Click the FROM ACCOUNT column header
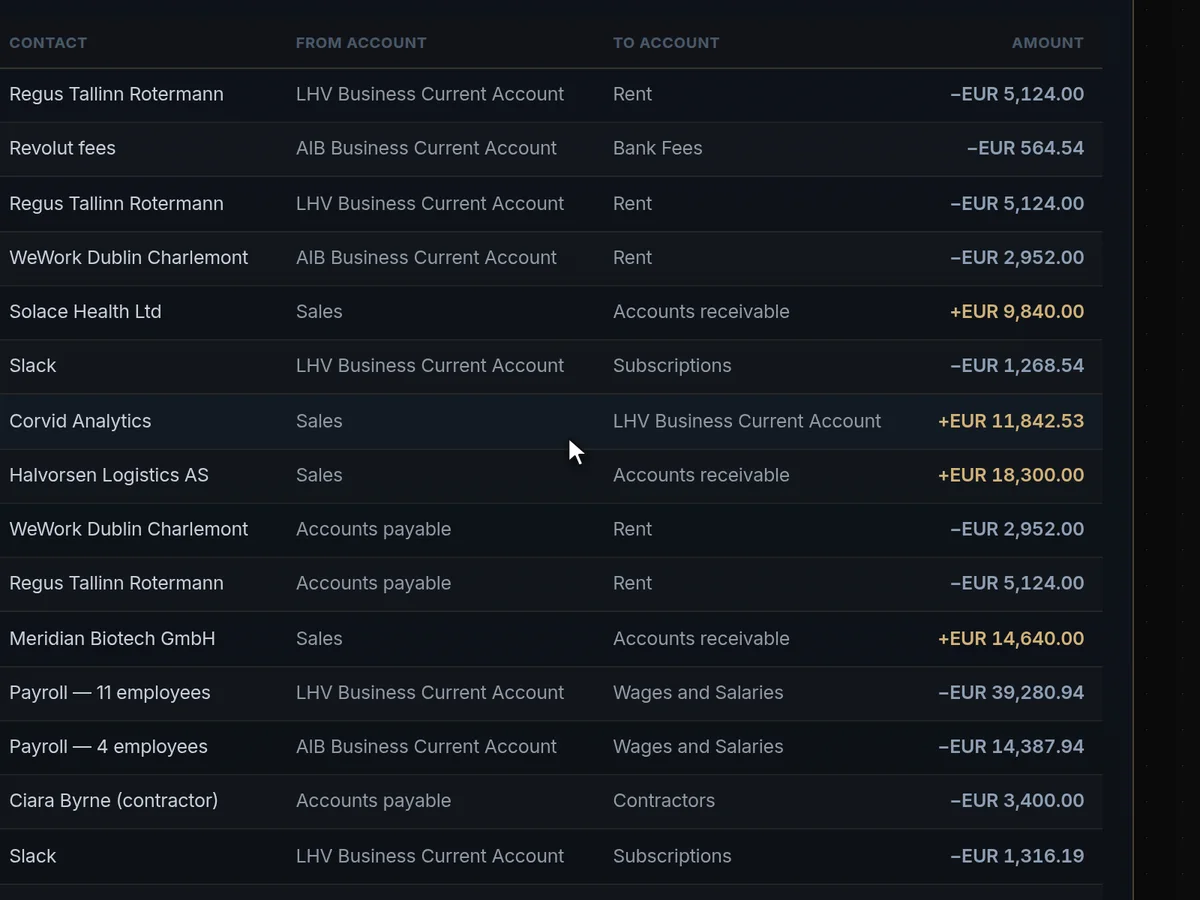This screenshot has height=900, width=1200. pos(361,43)
